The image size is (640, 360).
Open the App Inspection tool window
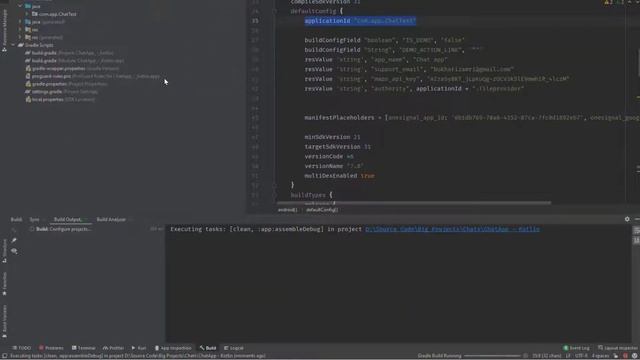coord(173,348)
